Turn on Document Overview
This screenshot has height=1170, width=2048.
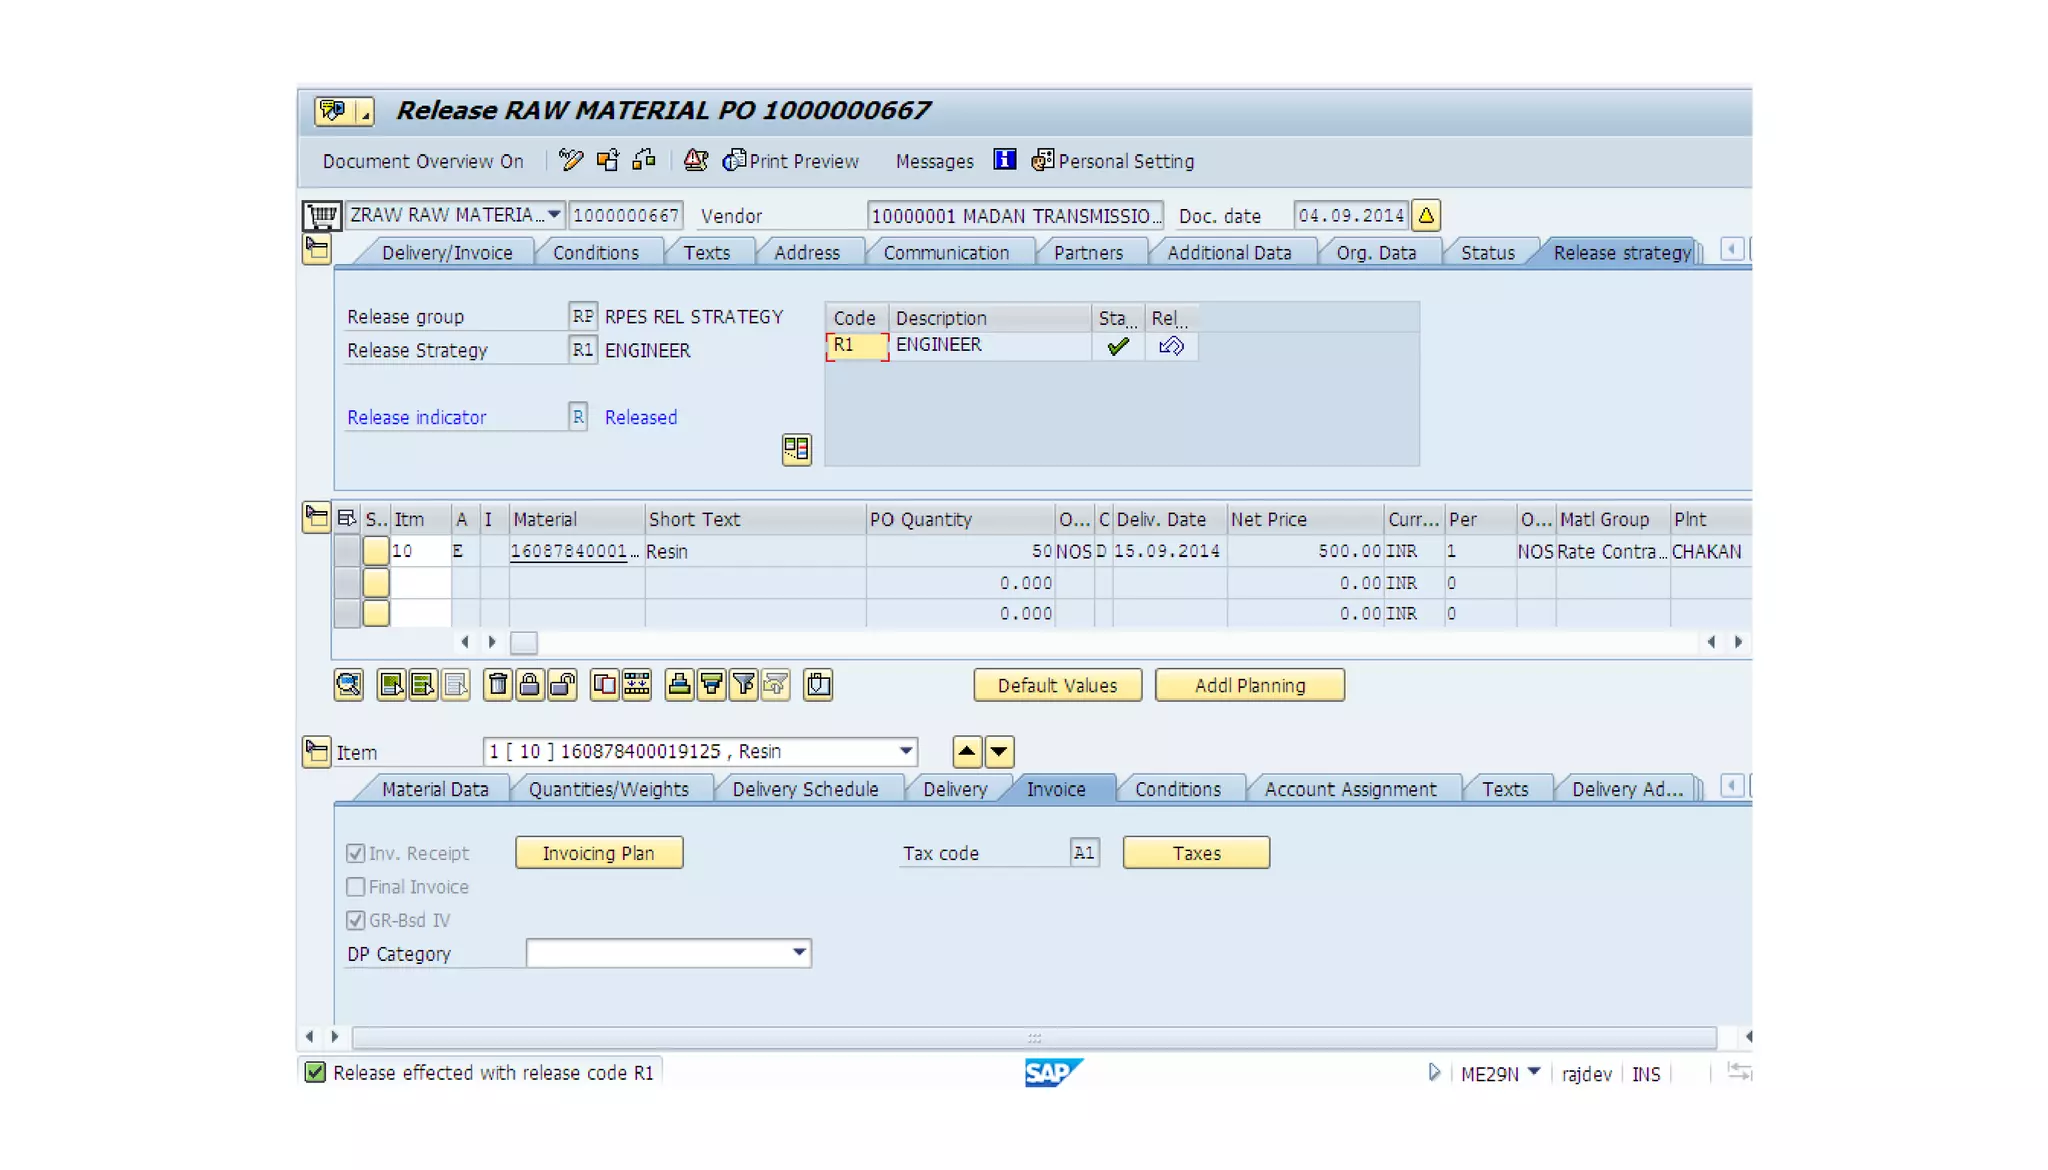point(422,161)
